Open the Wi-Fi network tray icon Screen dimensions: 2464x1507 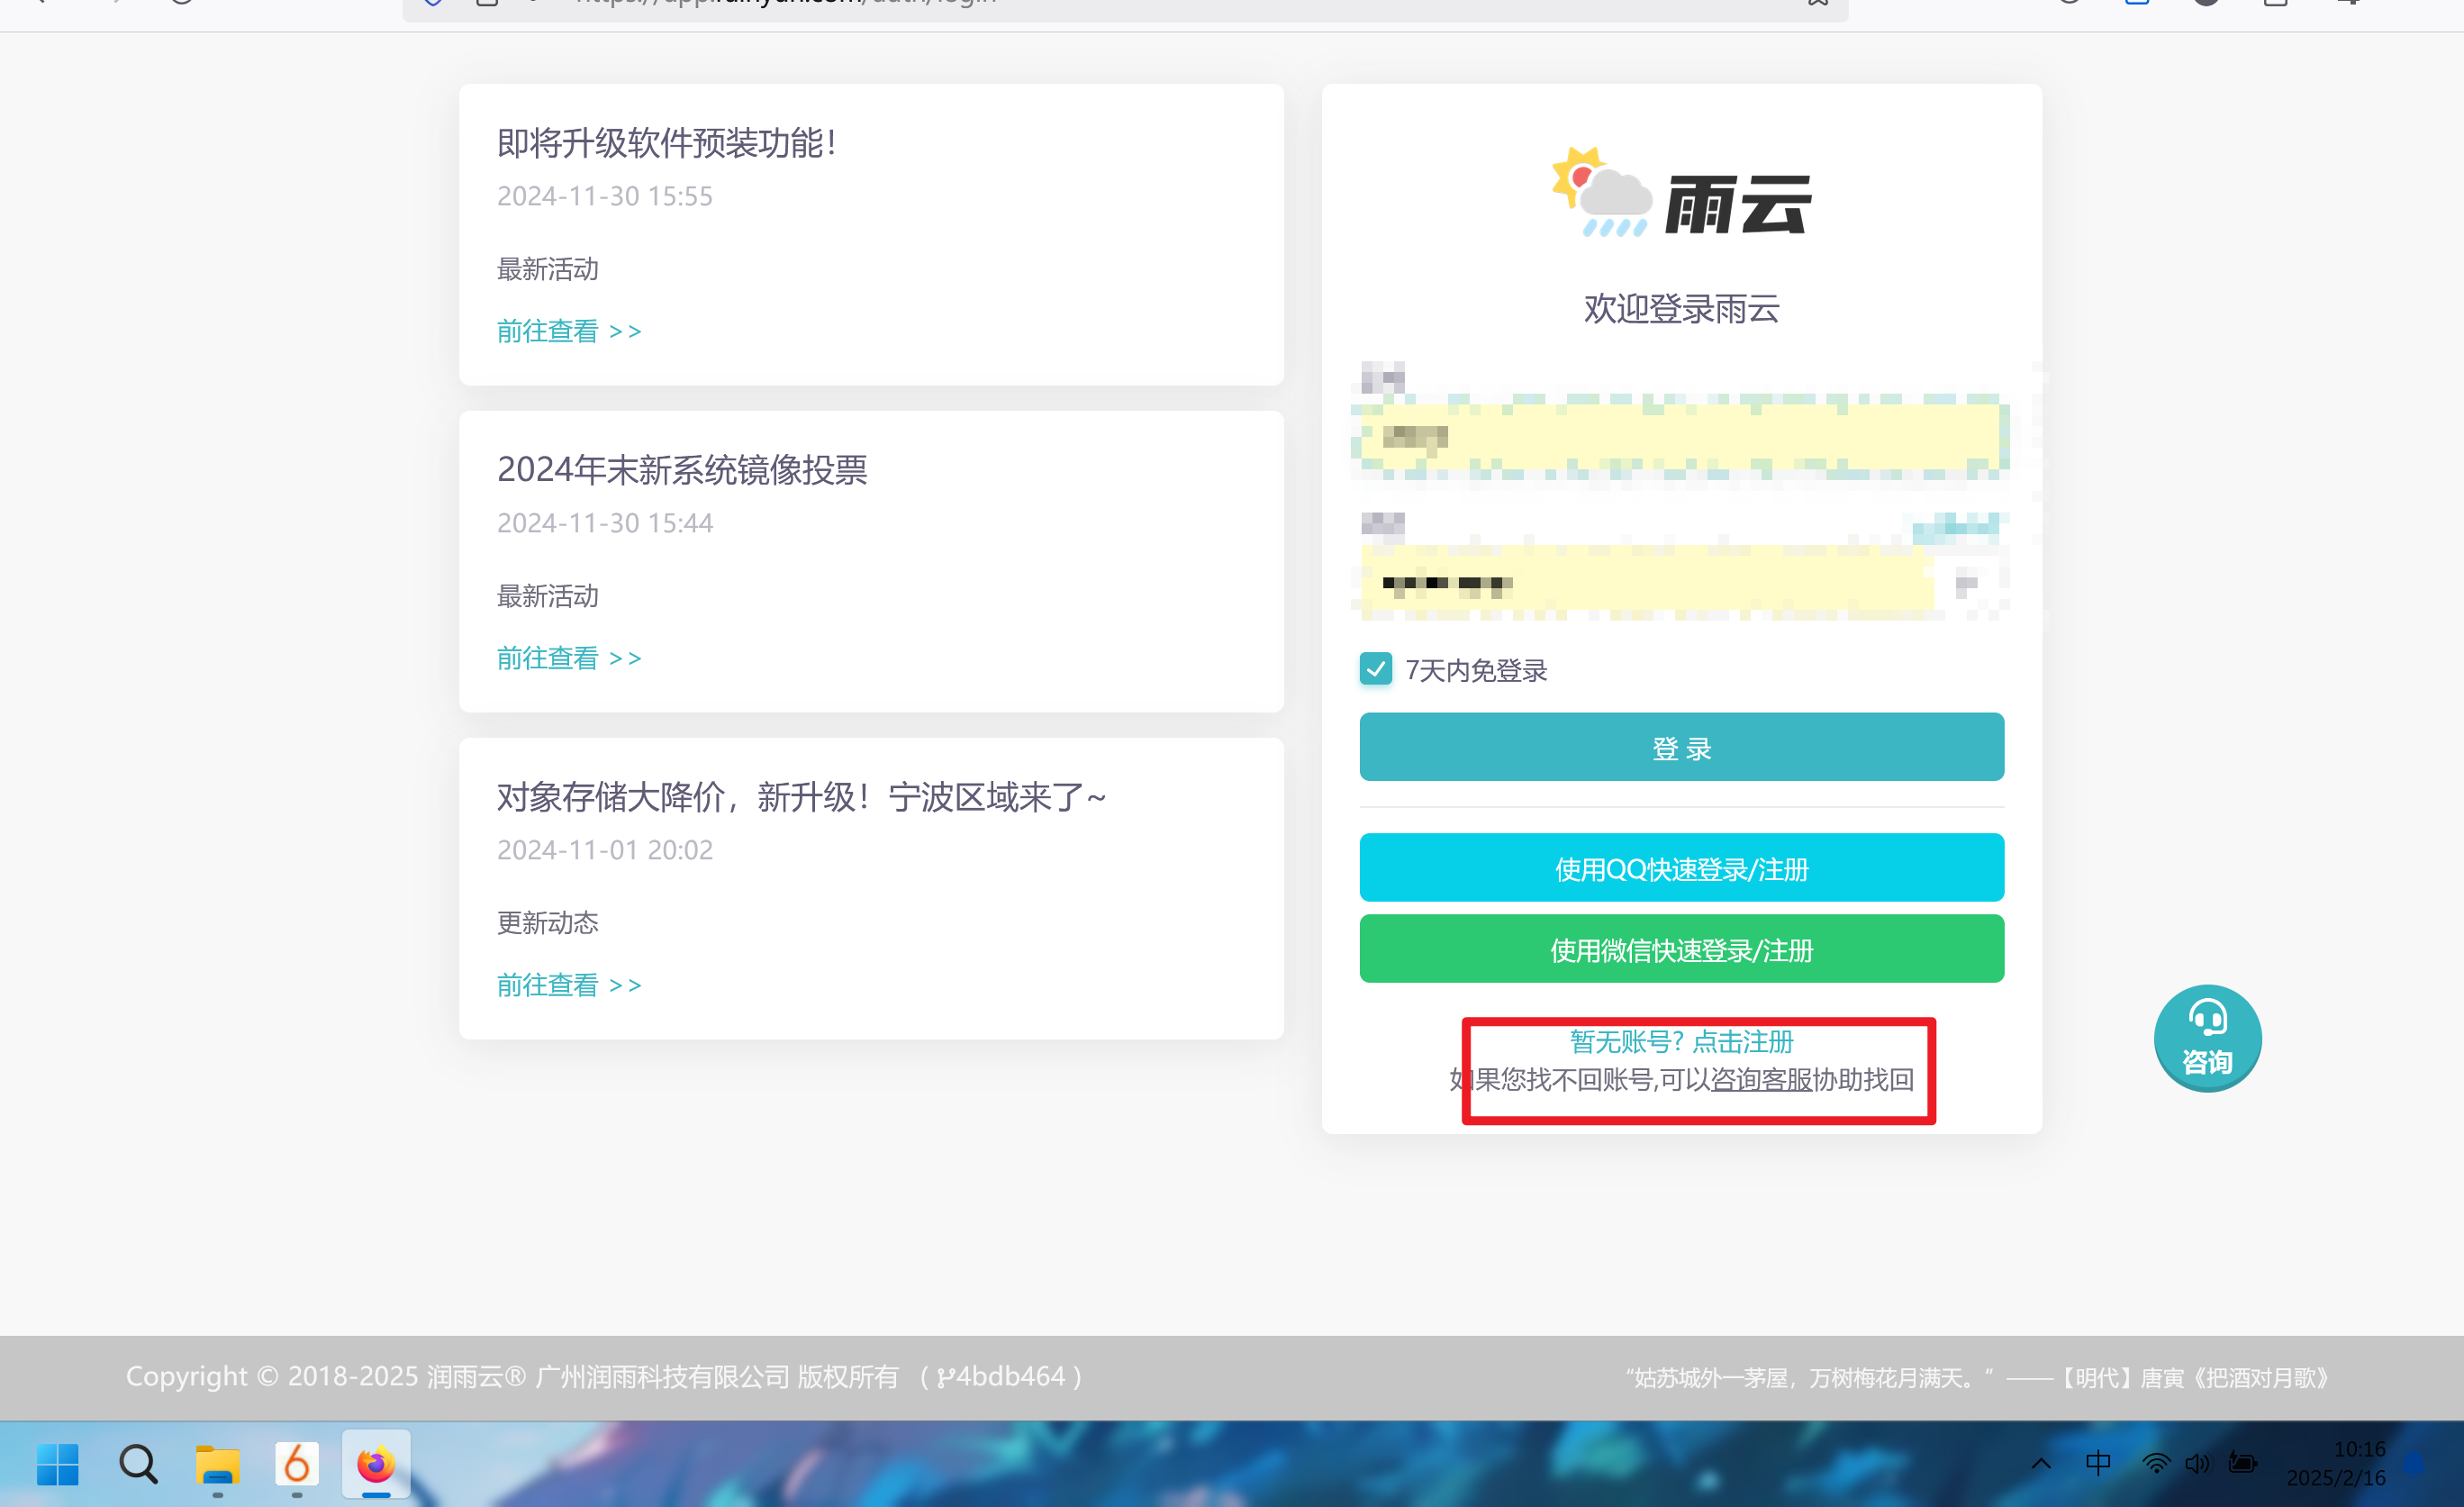pos(2156,1463)
